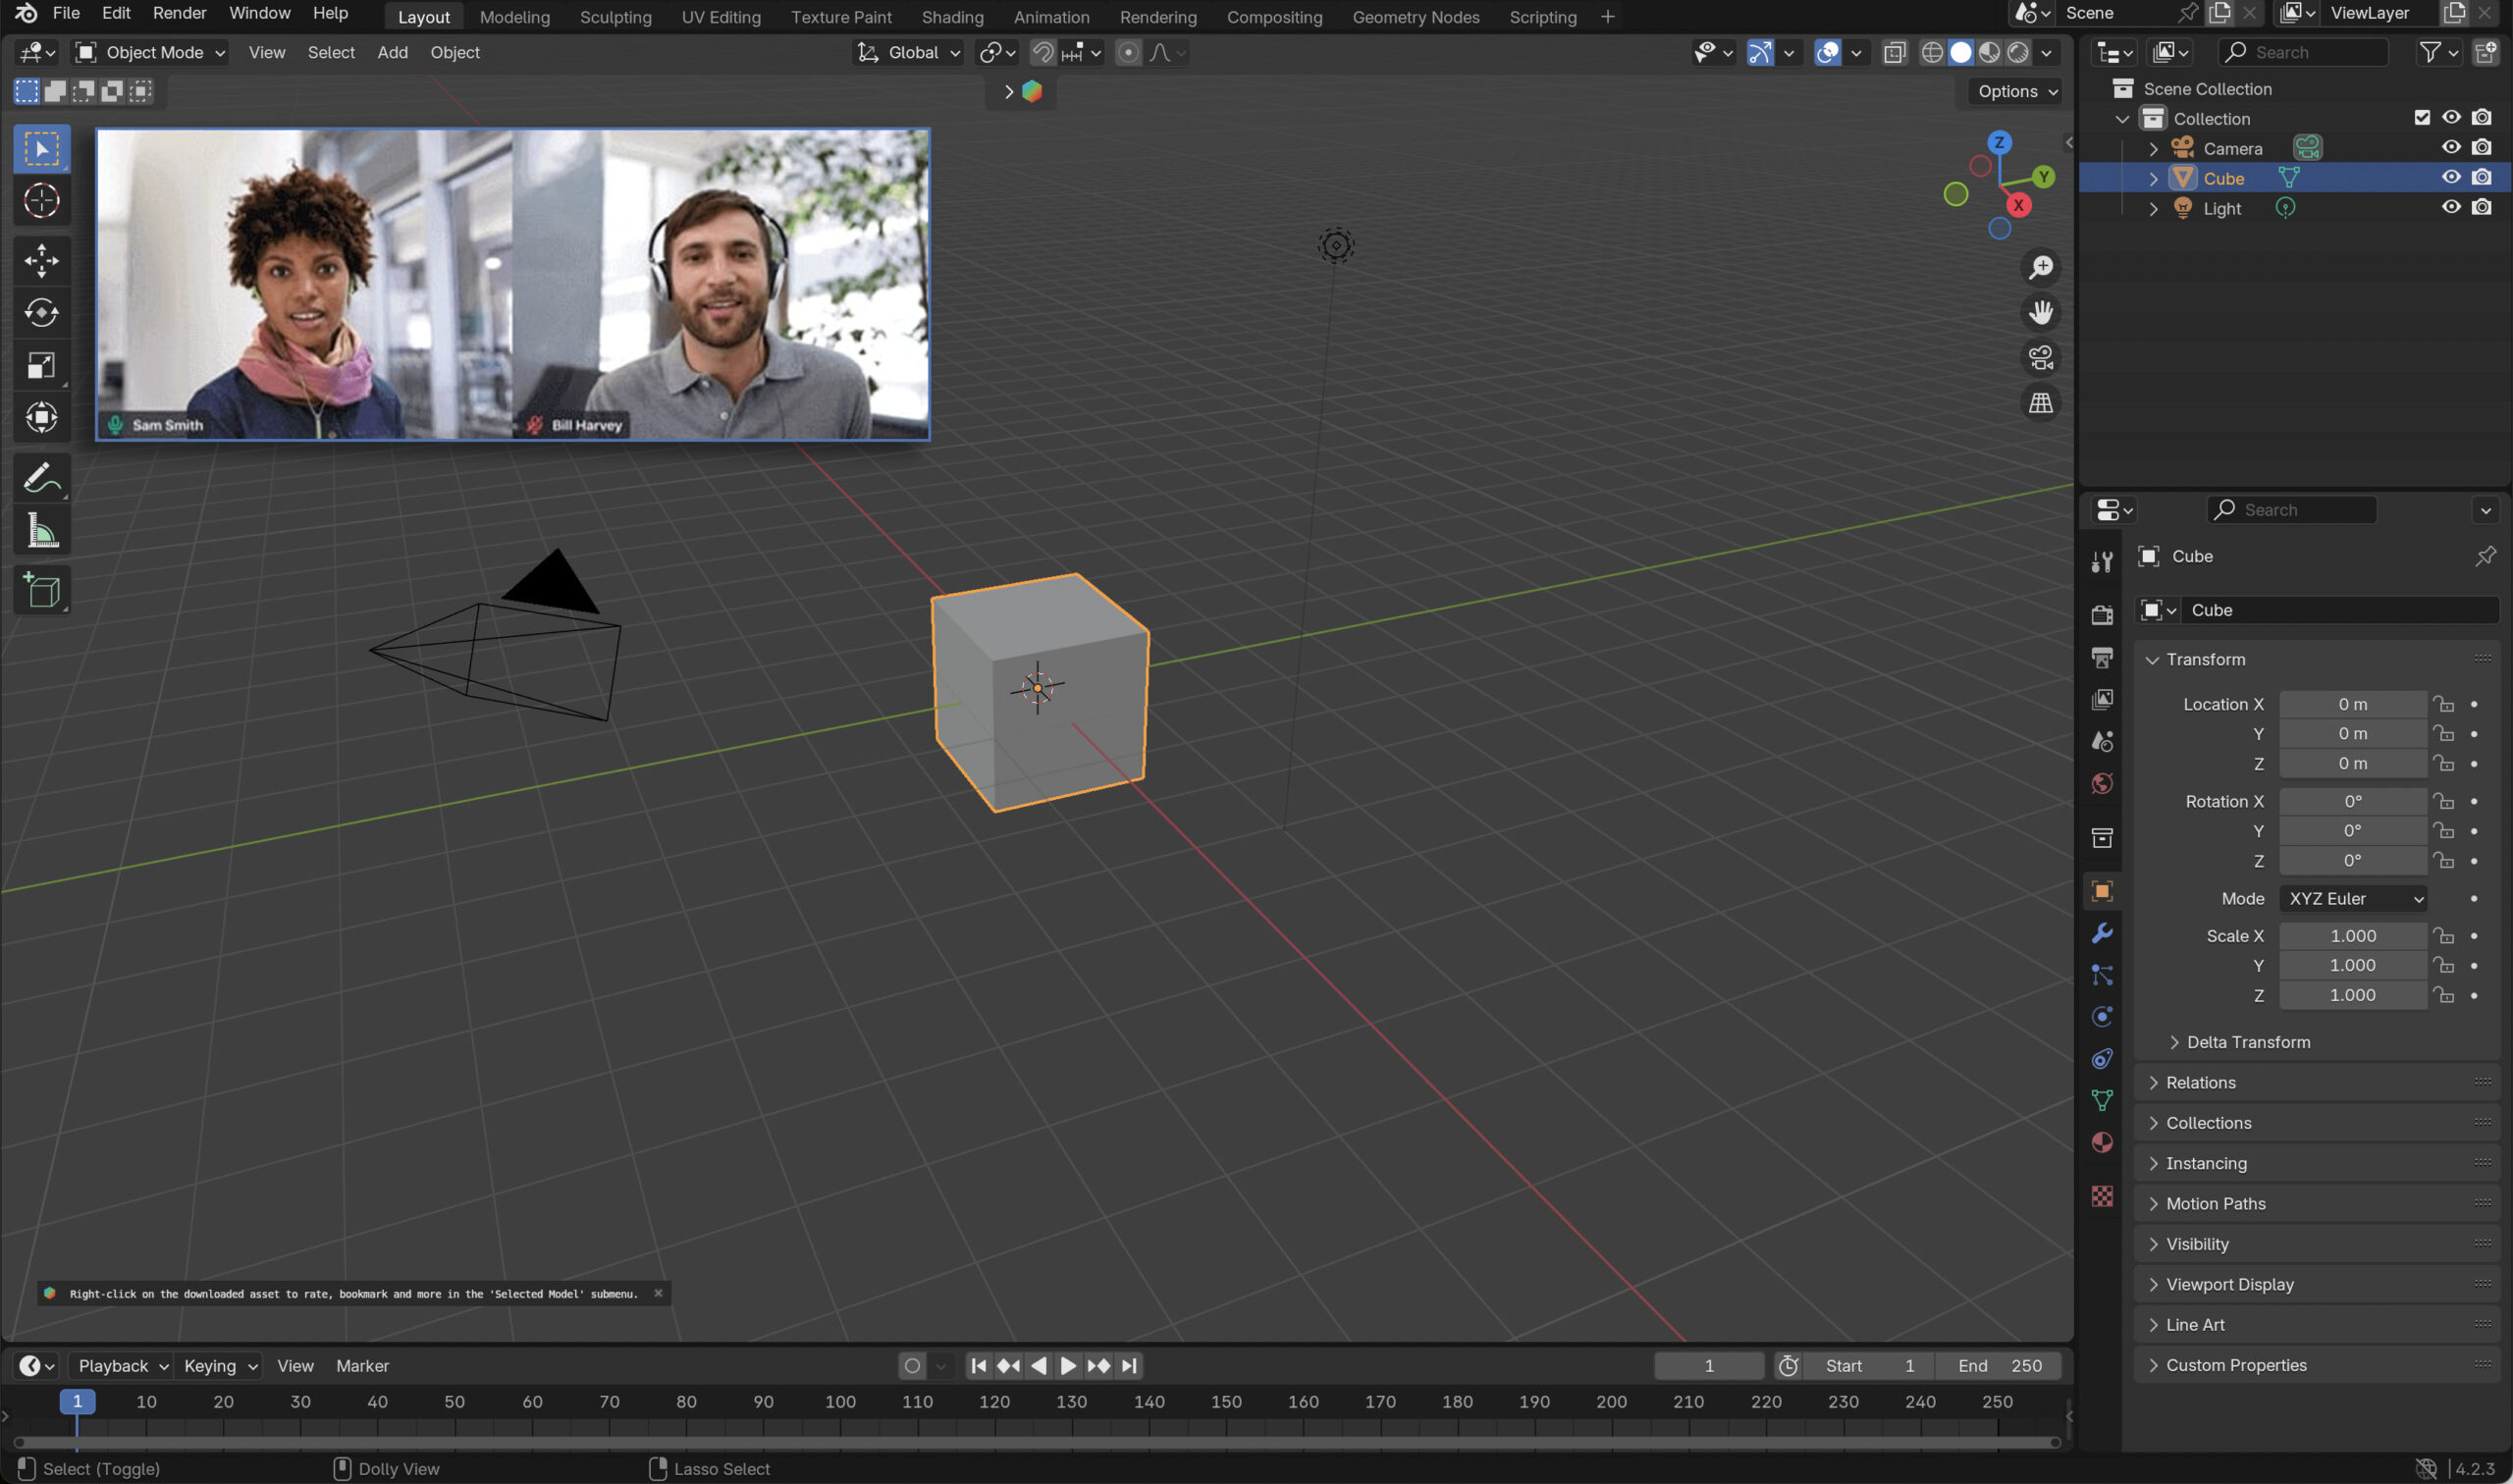
Task: Open Object Mode dropdown
Action: 151,52
